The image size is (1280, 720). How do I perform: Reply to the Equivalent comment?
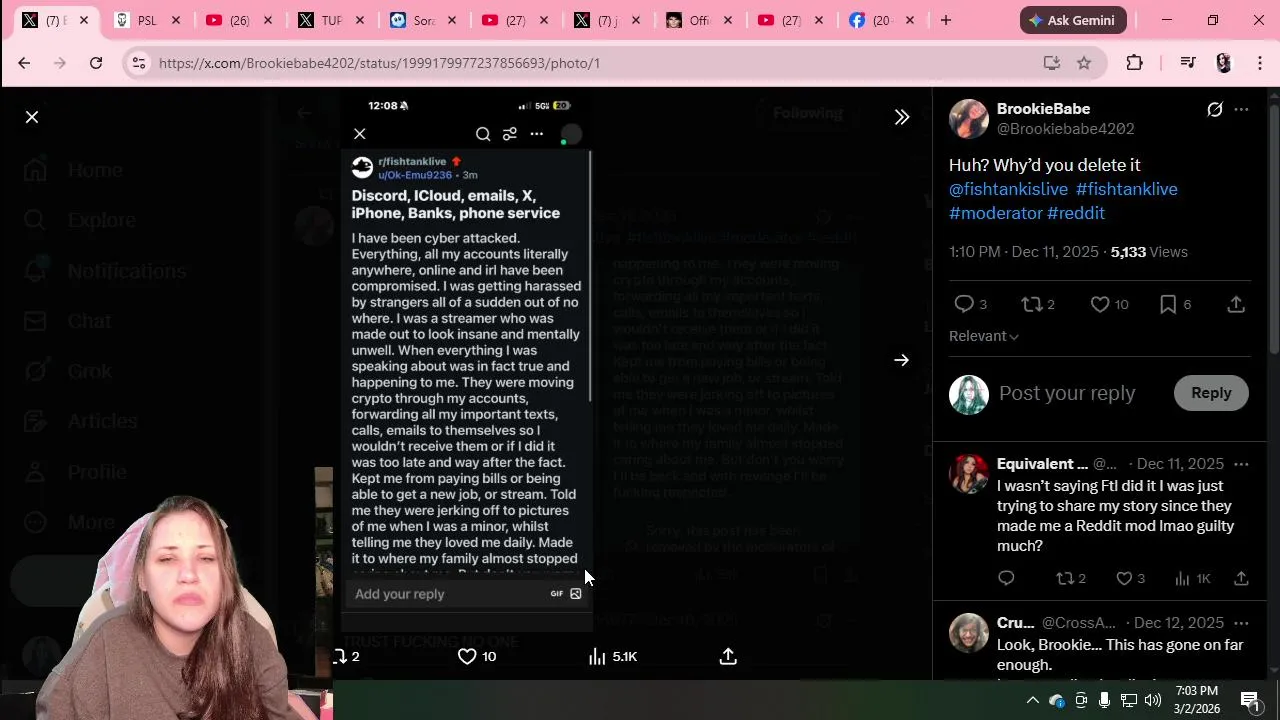1006,578
